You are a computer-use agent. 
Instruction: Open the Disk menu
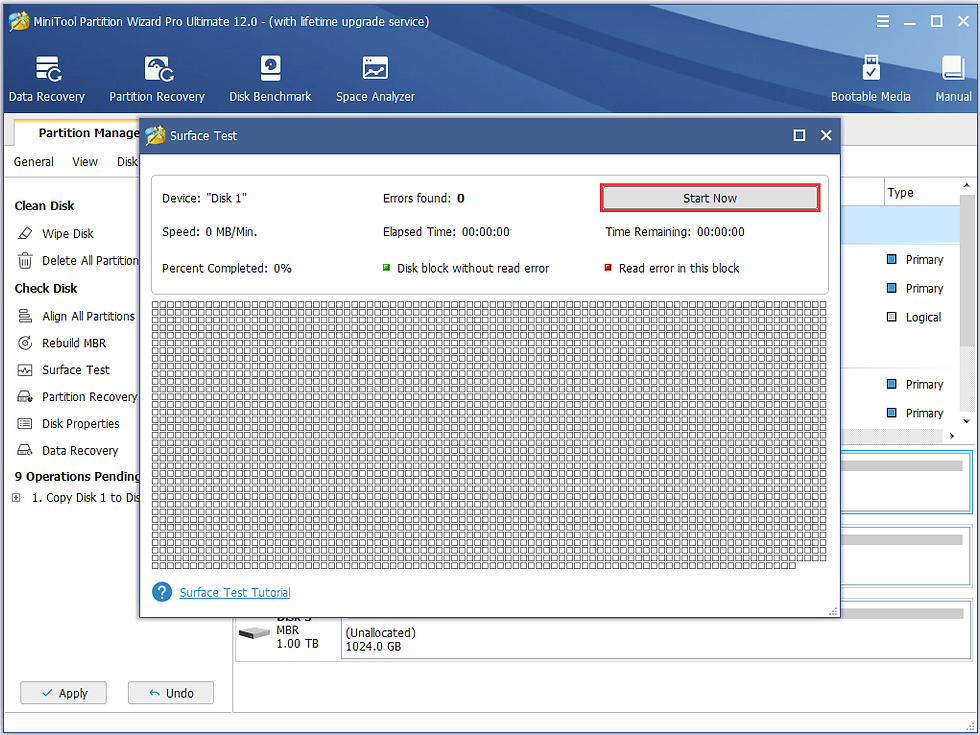(x=128, y=162)
